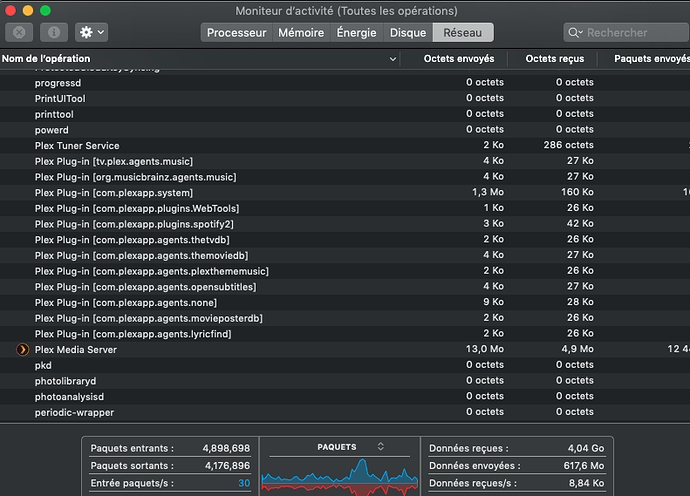Click 4,9 Mo received by Plex Media Server
The width and height of the screenshot is (690, 496).
click(x=577, y=349)
